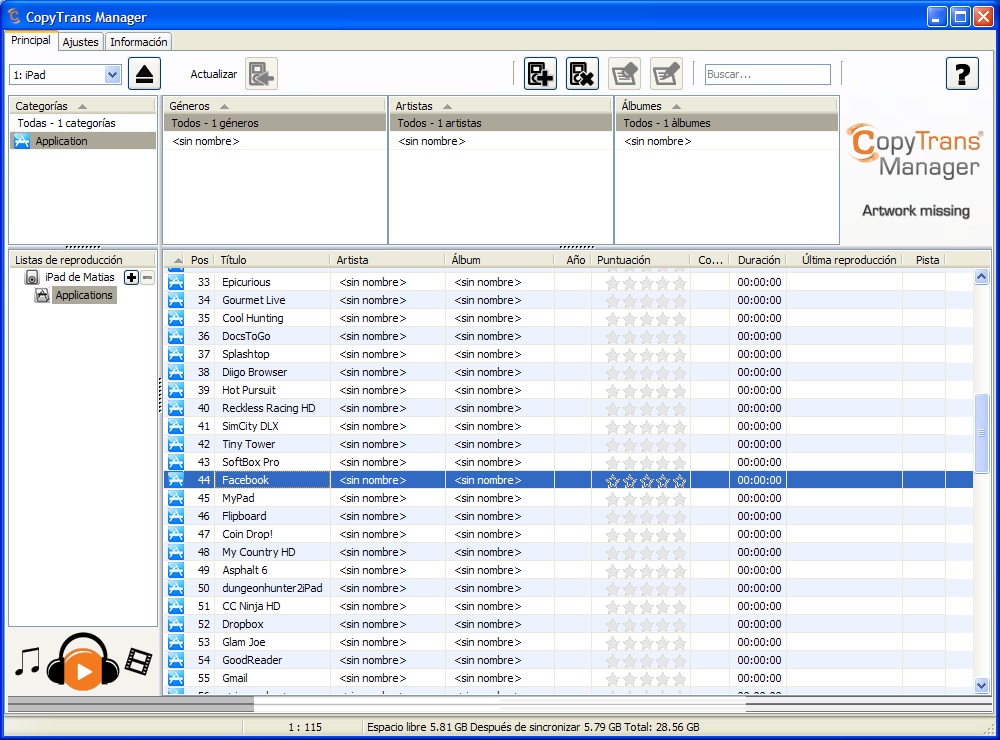Sort Artistas list via header
The width and height of the screenshot is (1000, 740).
click(501, 106)
